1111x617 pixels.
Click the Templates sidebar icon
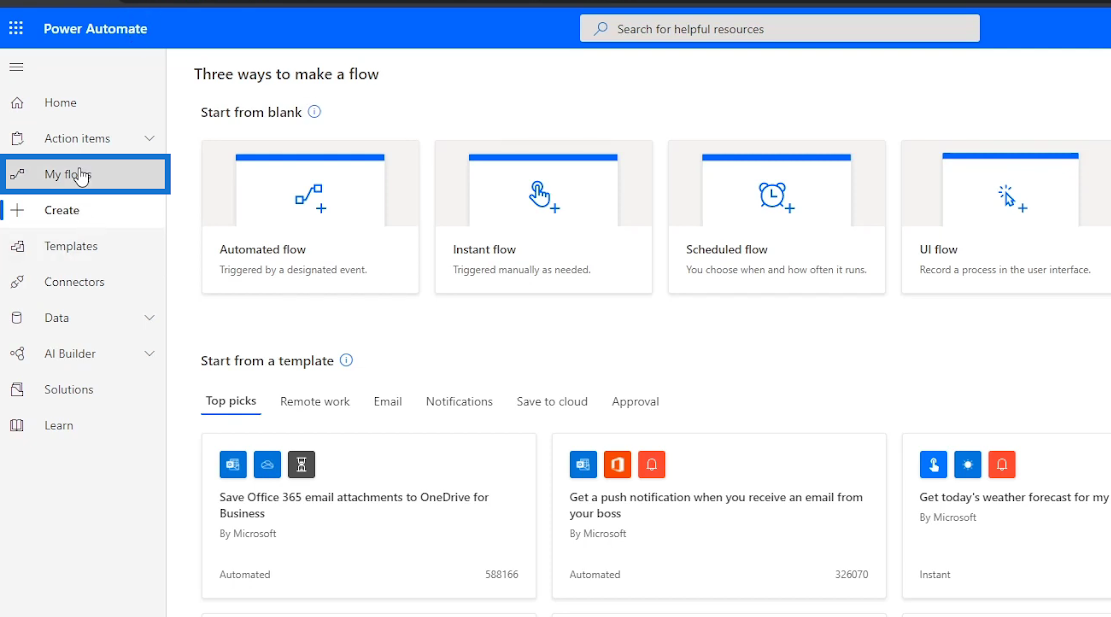point(17,247)
